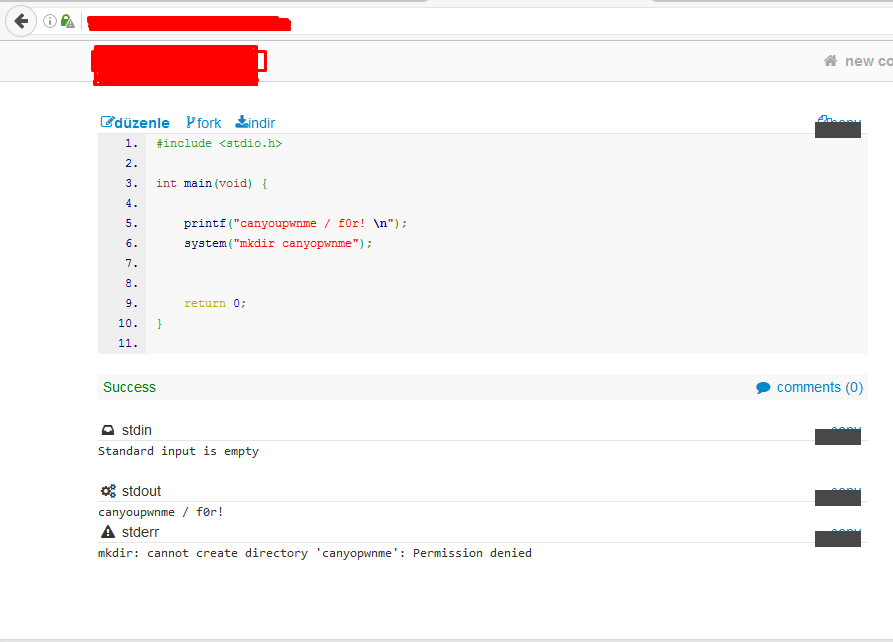
Task: Click the green padlock security icon
Action: coord(67,21)
